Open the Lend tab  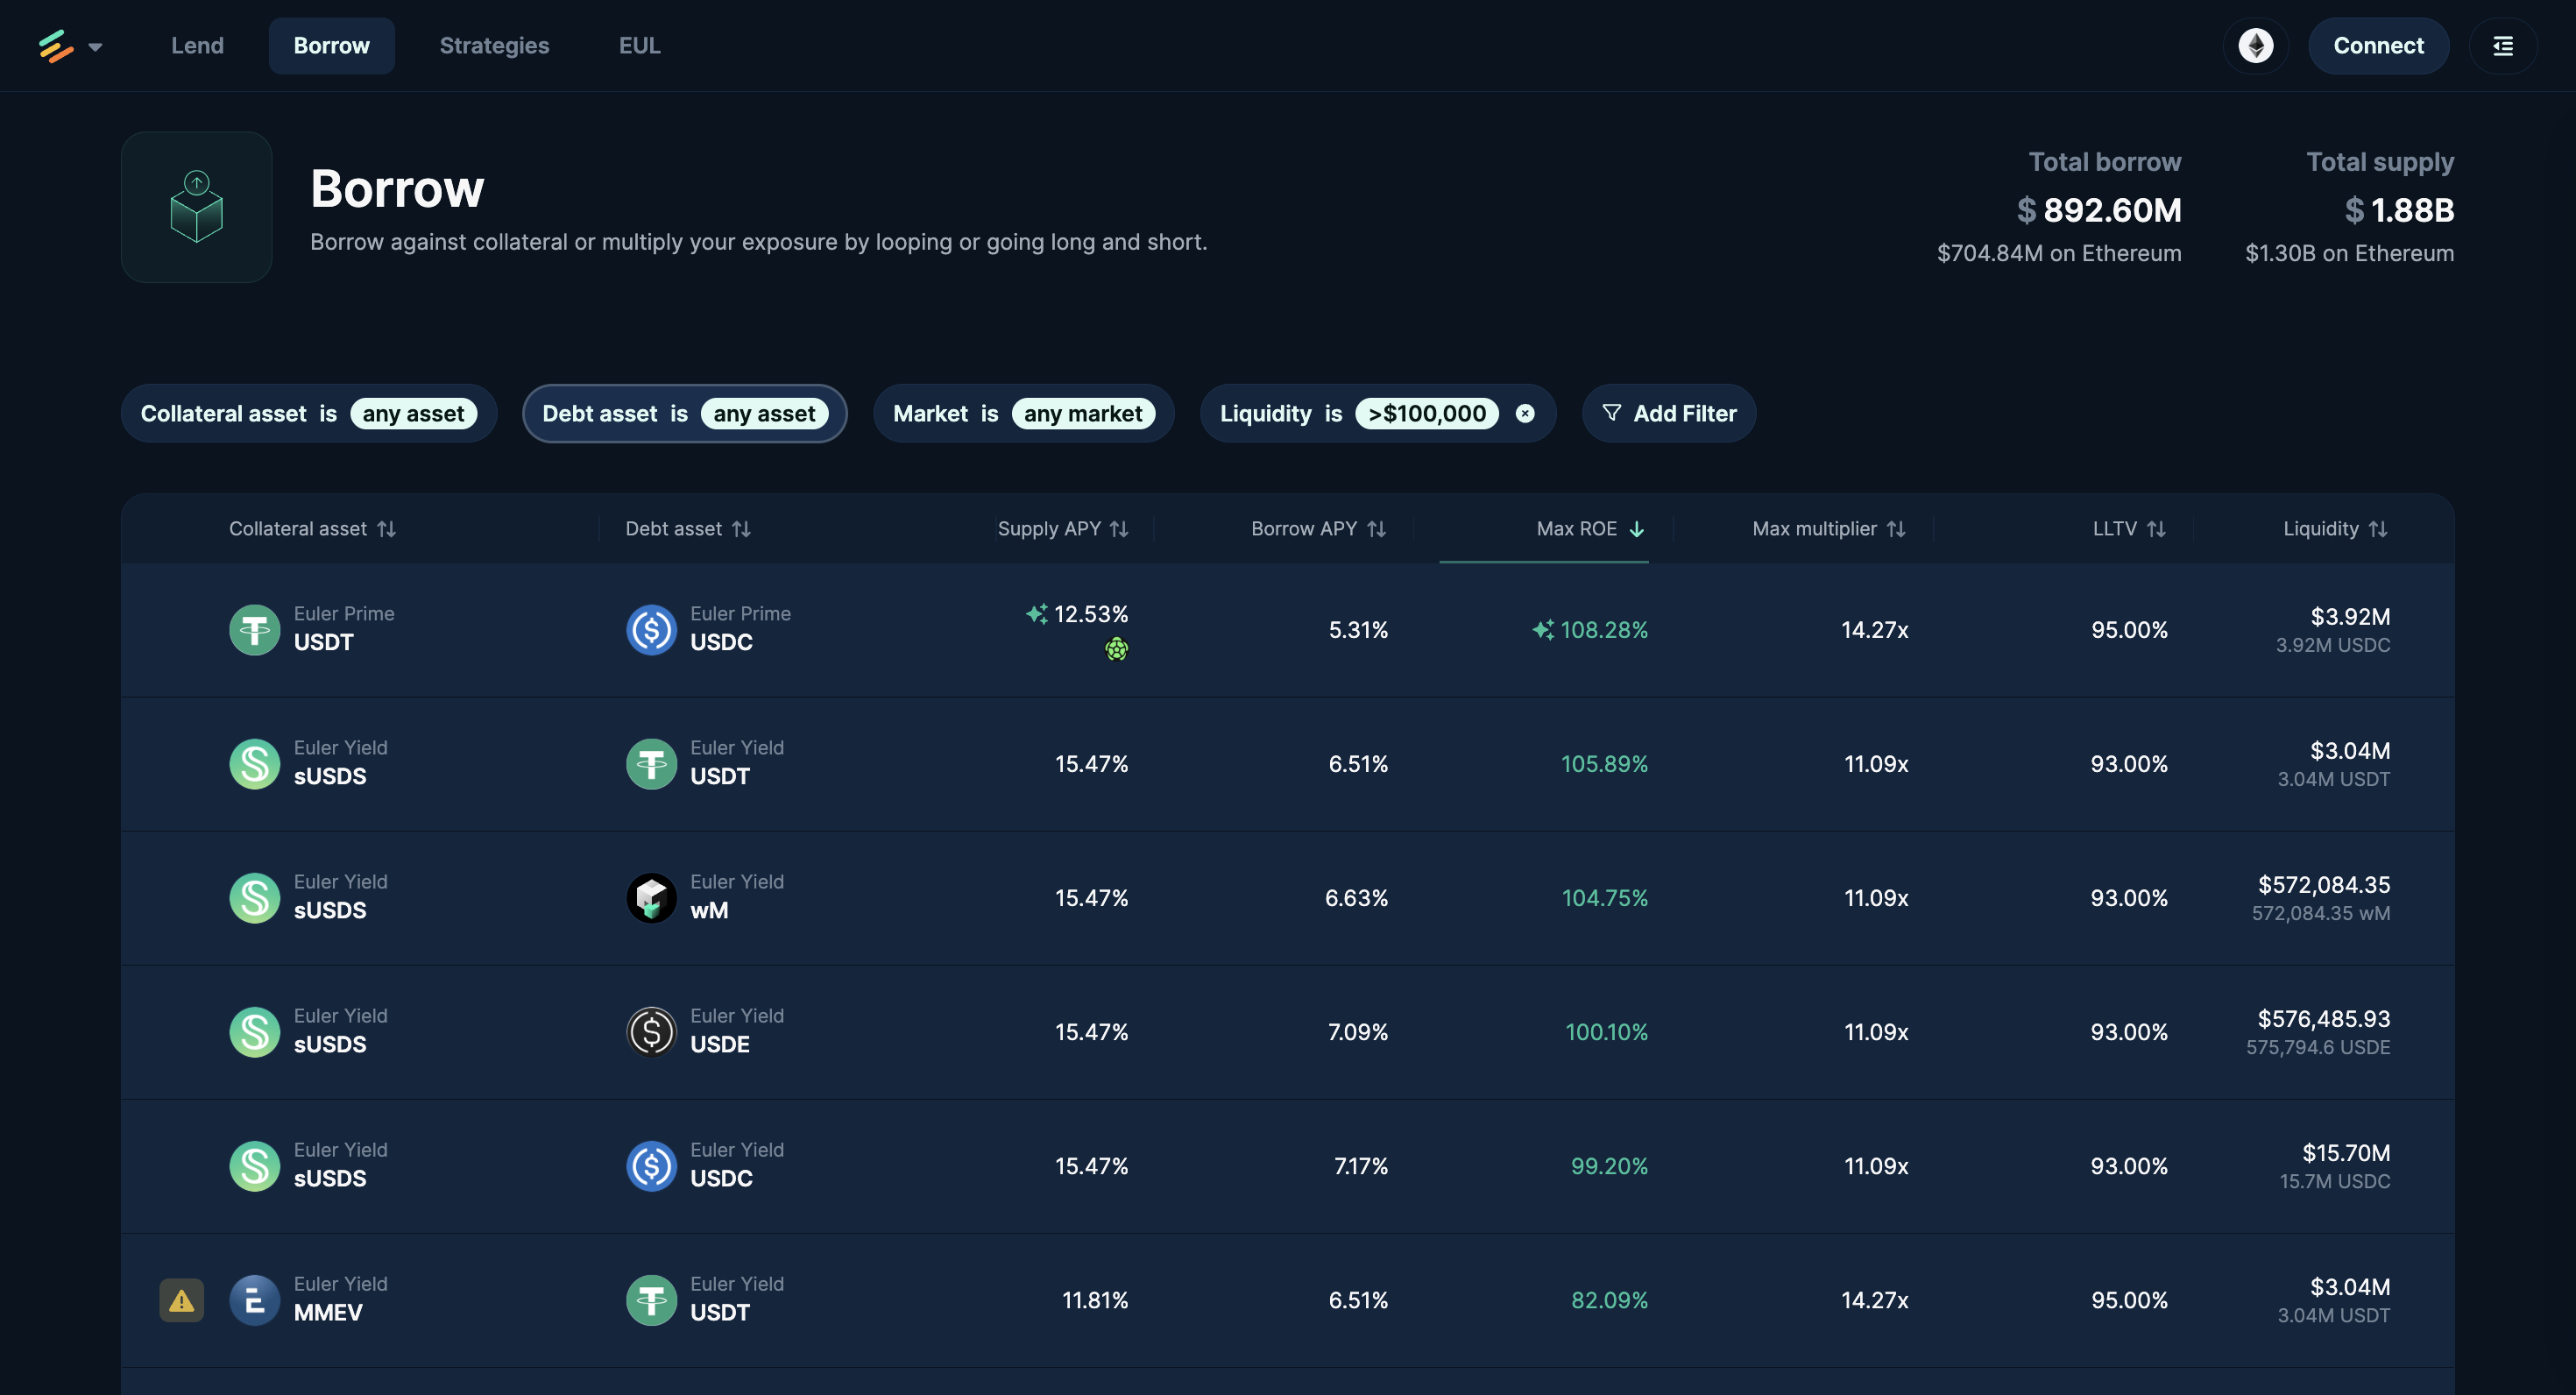[x=197, y=46]
